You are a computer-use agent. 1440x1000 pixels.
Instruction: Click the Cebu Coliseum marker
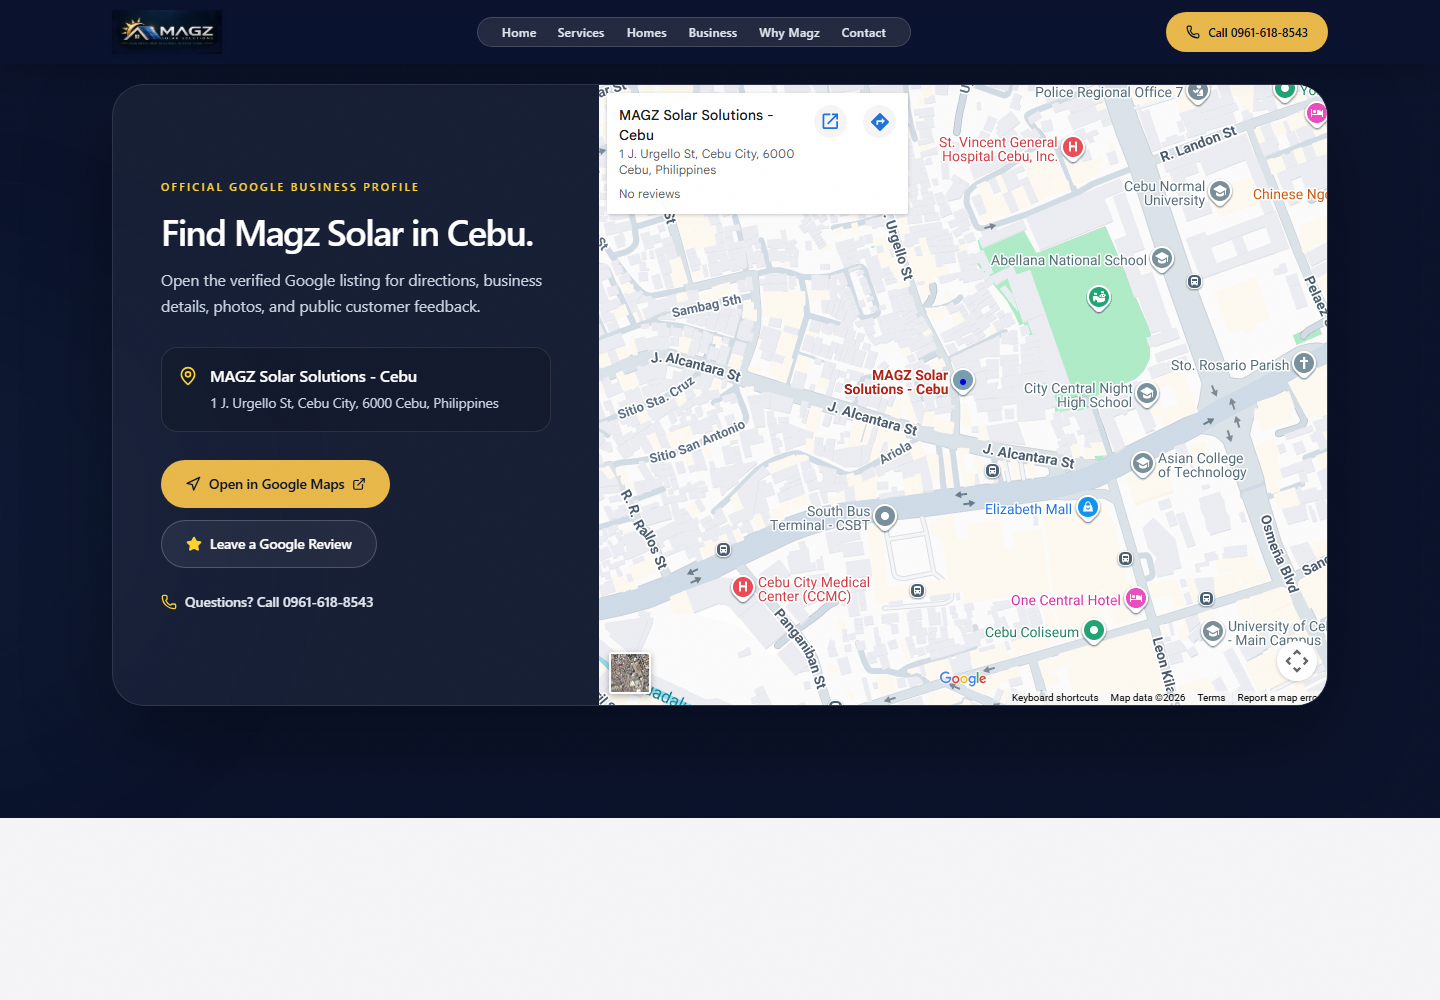tap(1094, 630)
